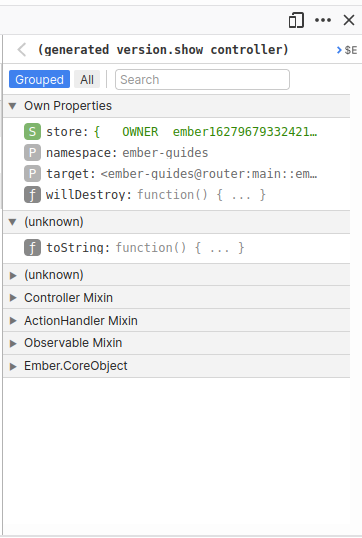Click the f icon beside willDestroy
The image size is (362, 538).
32,195
